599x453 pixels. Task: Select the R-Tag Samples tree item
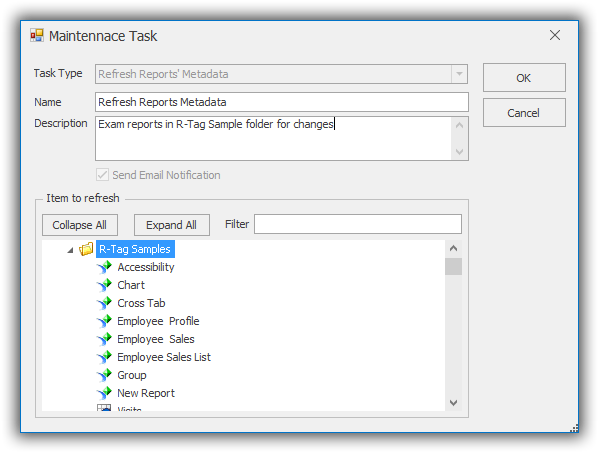135,249
